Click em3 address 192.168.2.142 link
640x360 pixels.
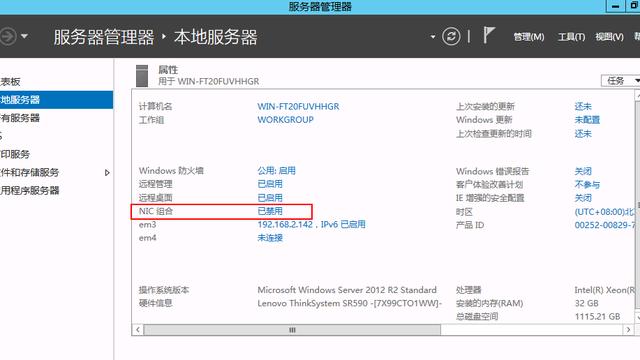(311, 224)
